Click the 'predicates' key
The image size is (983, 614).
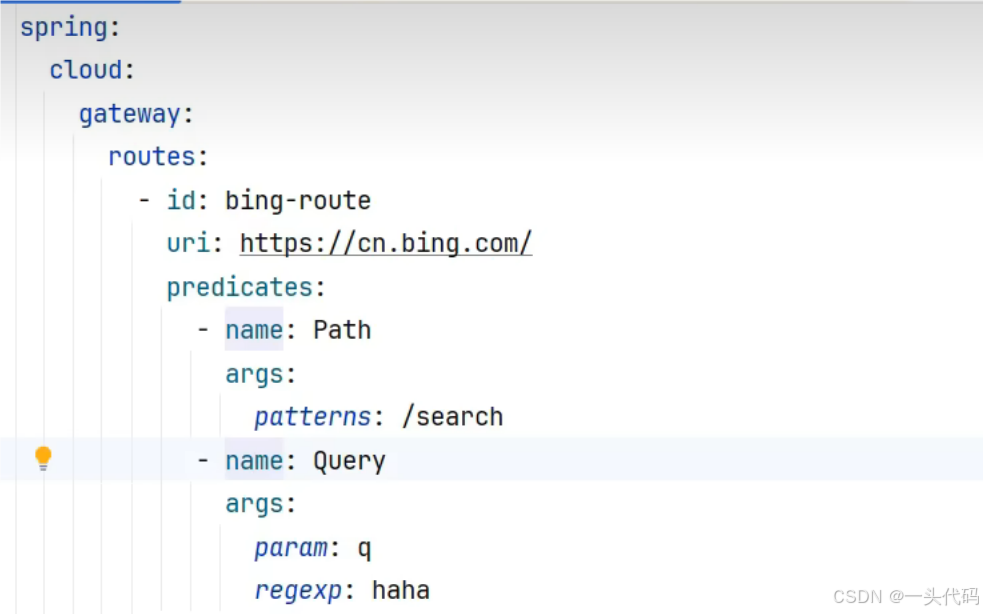(239, 288)
